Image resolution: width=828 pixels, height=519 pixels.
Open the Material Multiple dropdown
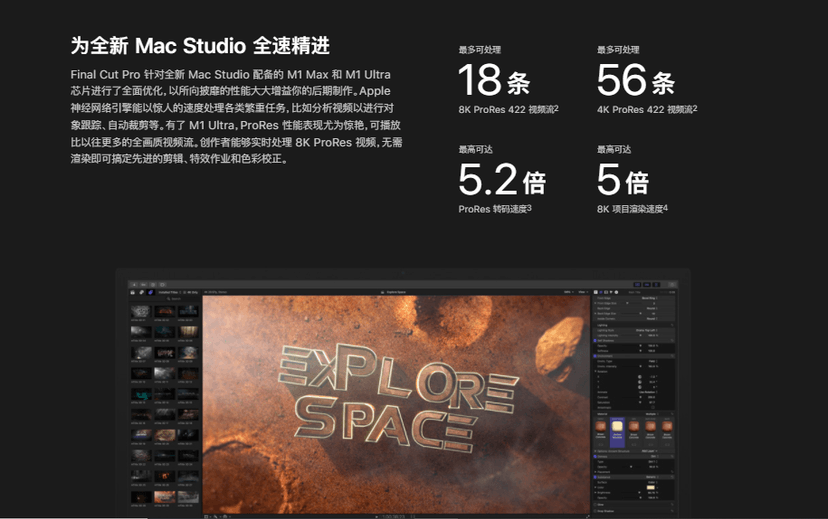click(653, 414)
